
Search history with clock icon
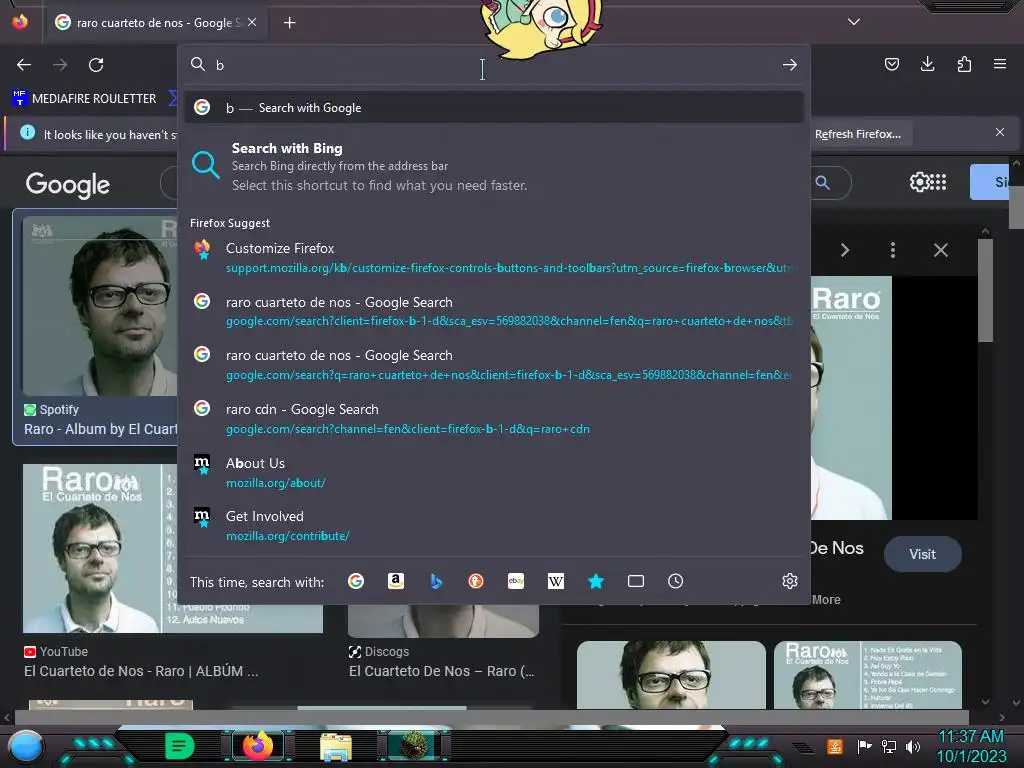(x=675, y=581)
